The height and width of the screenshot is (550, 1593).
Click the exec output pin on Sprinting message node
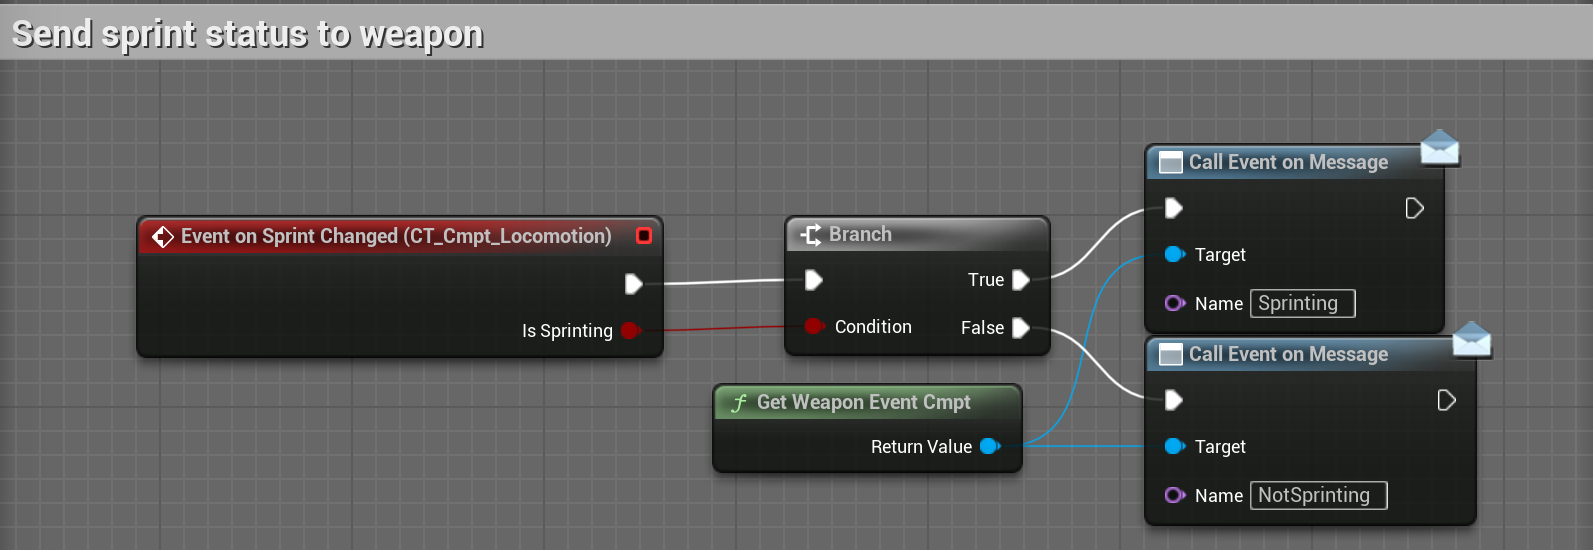tap(1415, 208)
